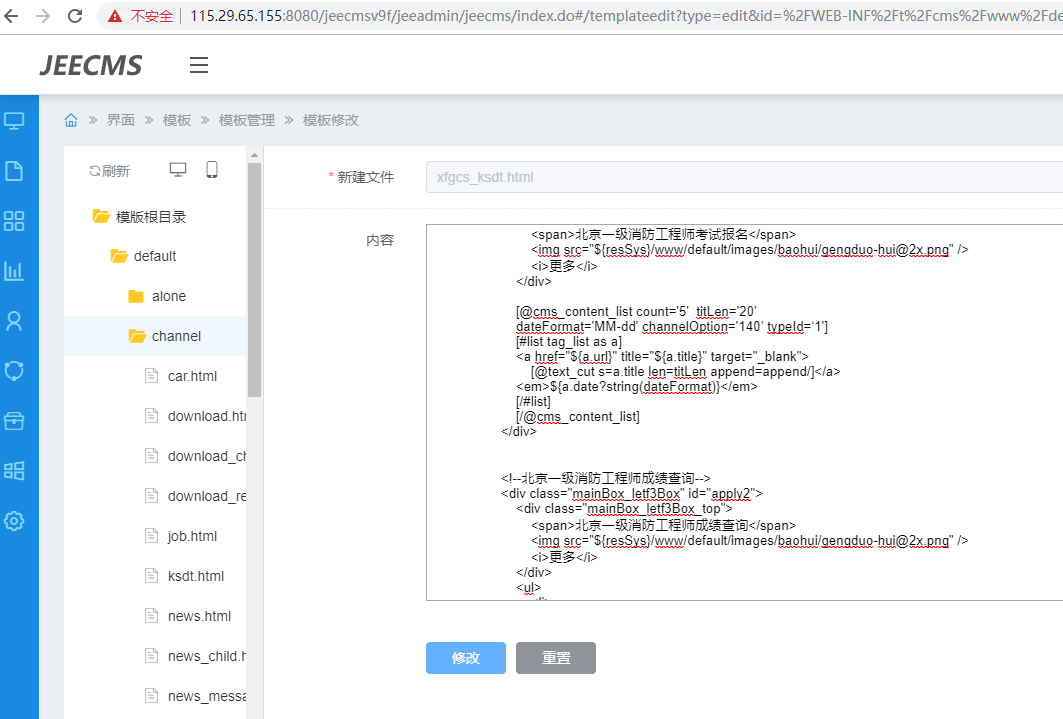Open download.html file in the tree

207,416
